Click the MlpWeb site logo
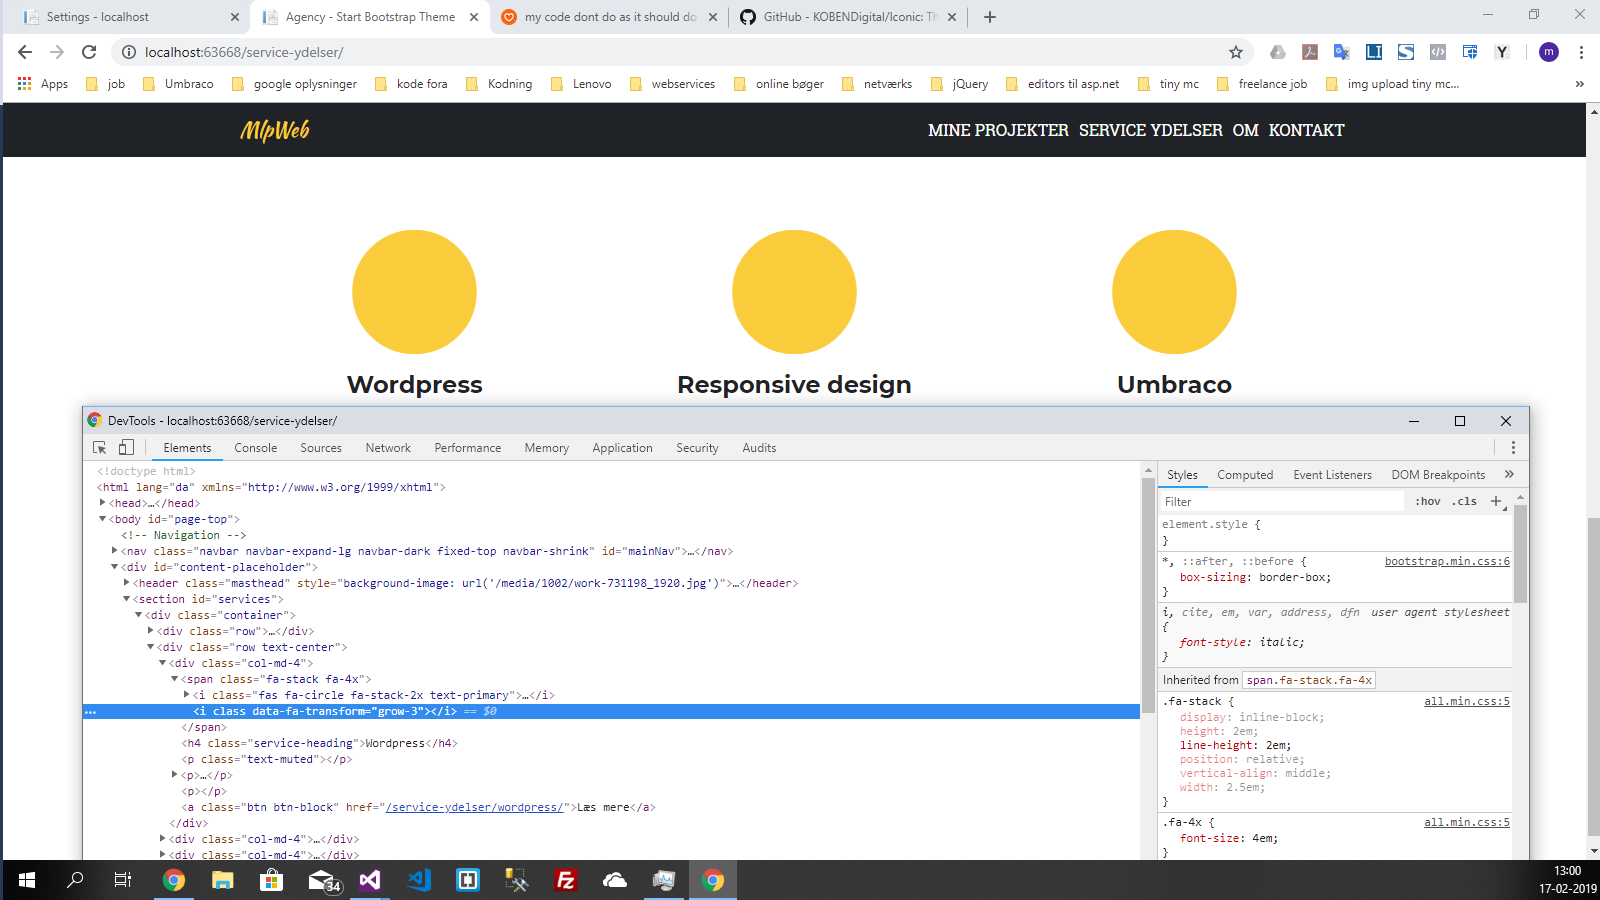This screenshot has height=900, width=1600. point(275,130)
